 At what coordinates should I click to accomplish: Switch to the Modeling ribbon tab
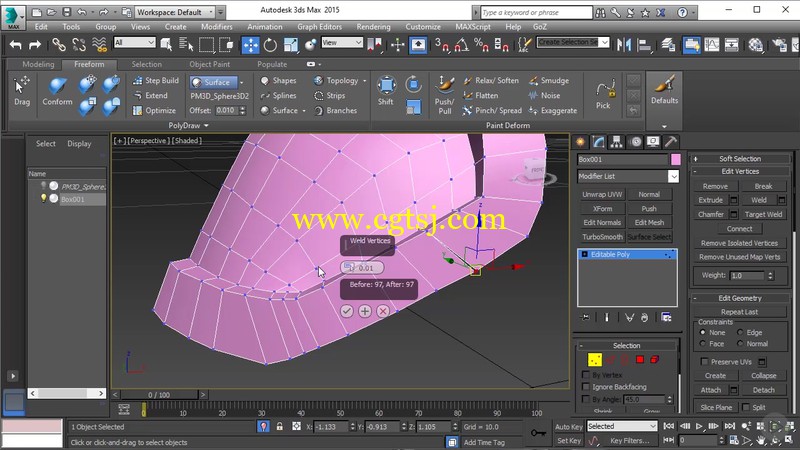coord(38,64)
